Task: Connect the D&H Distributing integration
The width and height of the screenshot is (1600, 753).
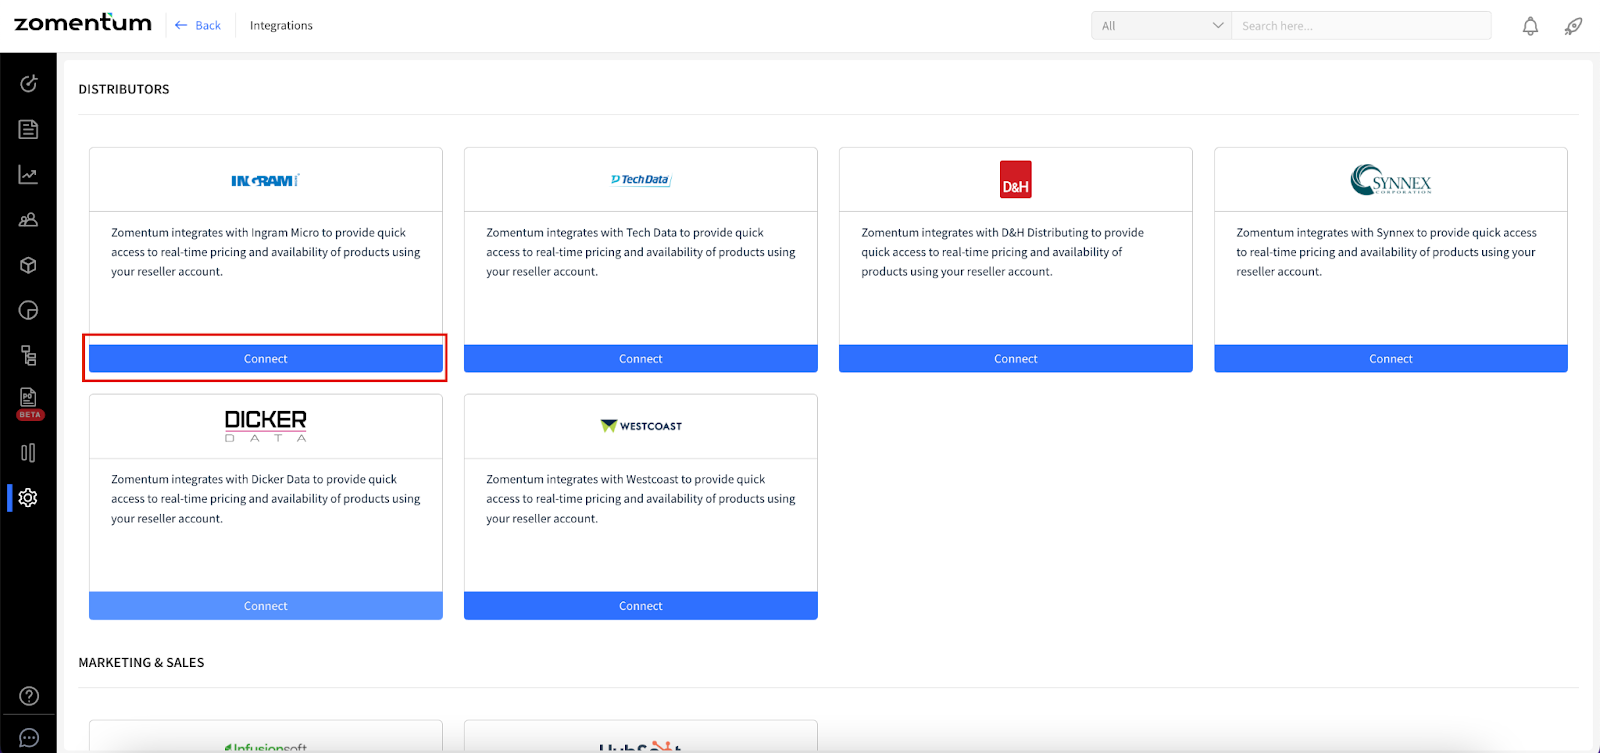Action: coord(1016,359)
